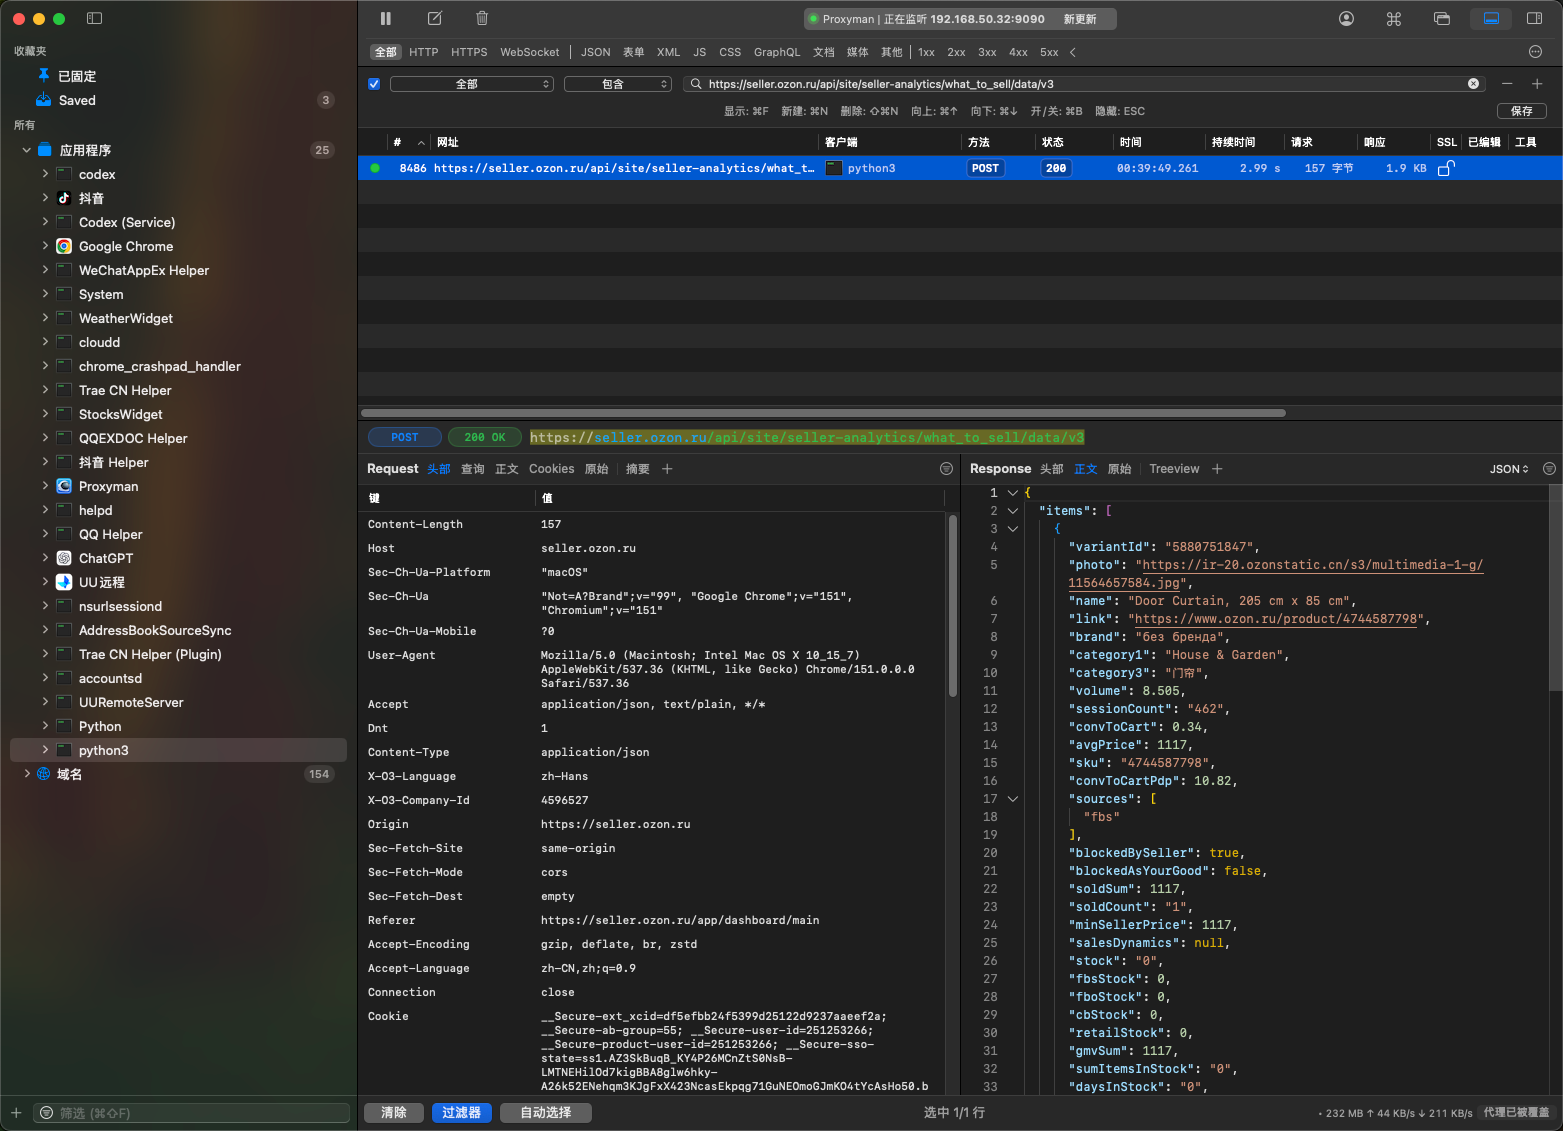Open the Saved item in the sidebar
The height and width of the screenshot is (1131, 1563).
point(77,100)
